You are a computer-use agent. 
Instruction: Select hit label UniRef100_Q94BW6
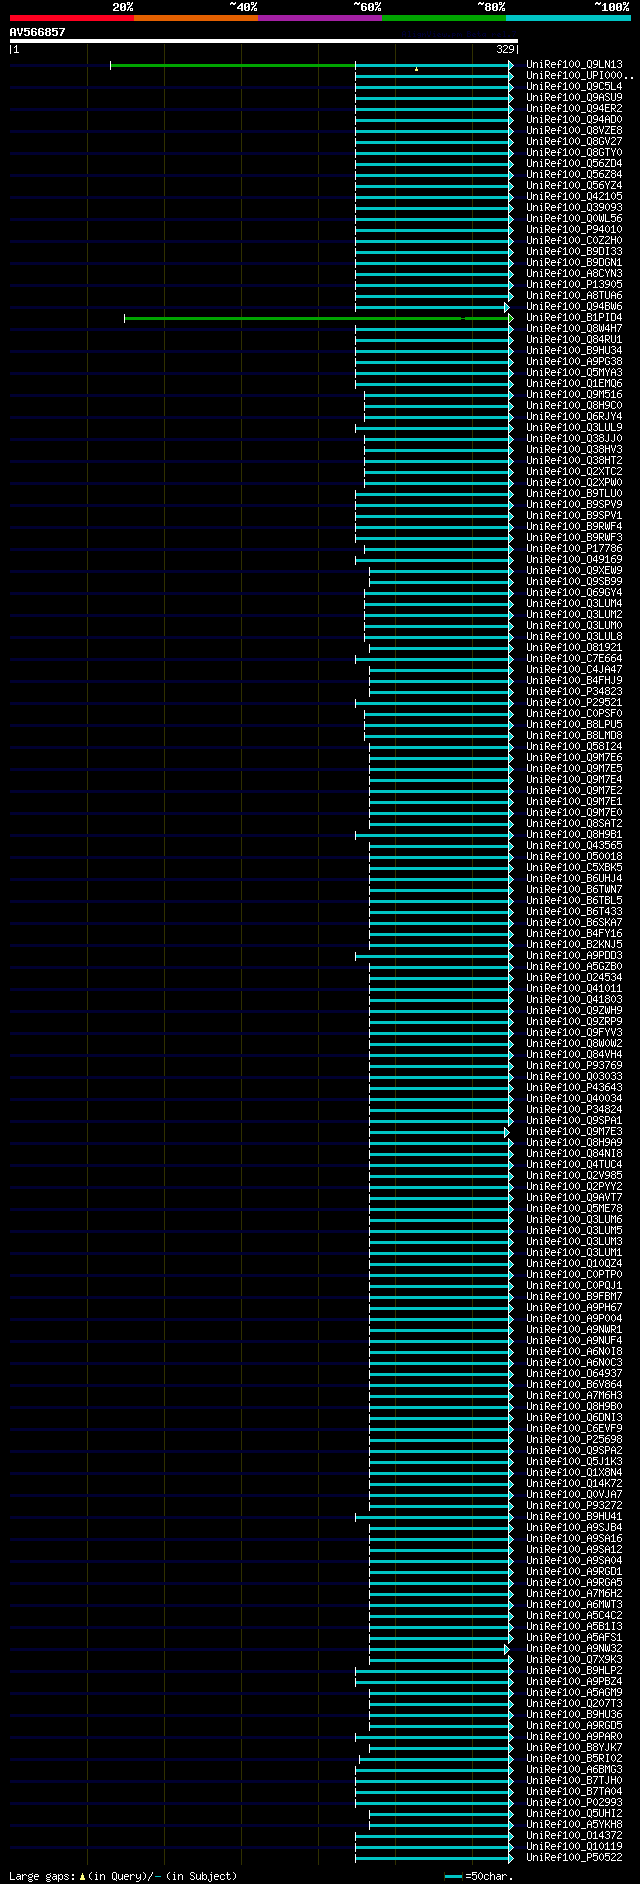click(574, 307)
